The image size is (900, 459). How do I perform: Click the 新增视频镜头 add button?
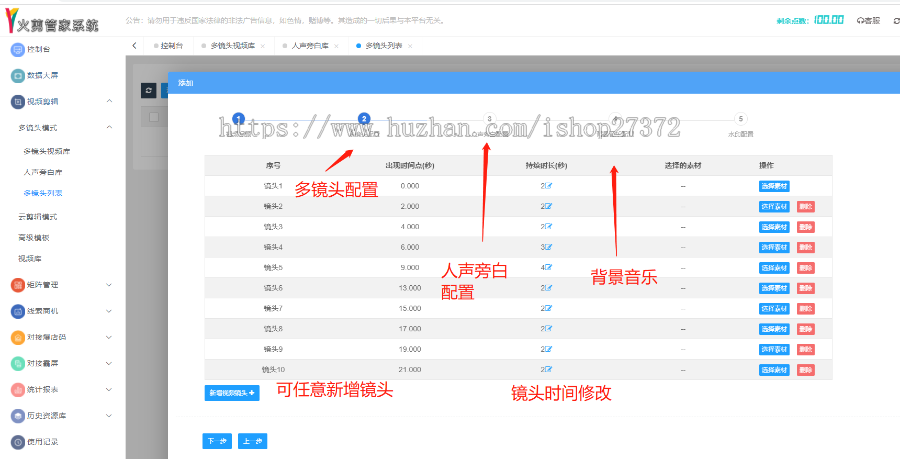(x=232, y=393)
